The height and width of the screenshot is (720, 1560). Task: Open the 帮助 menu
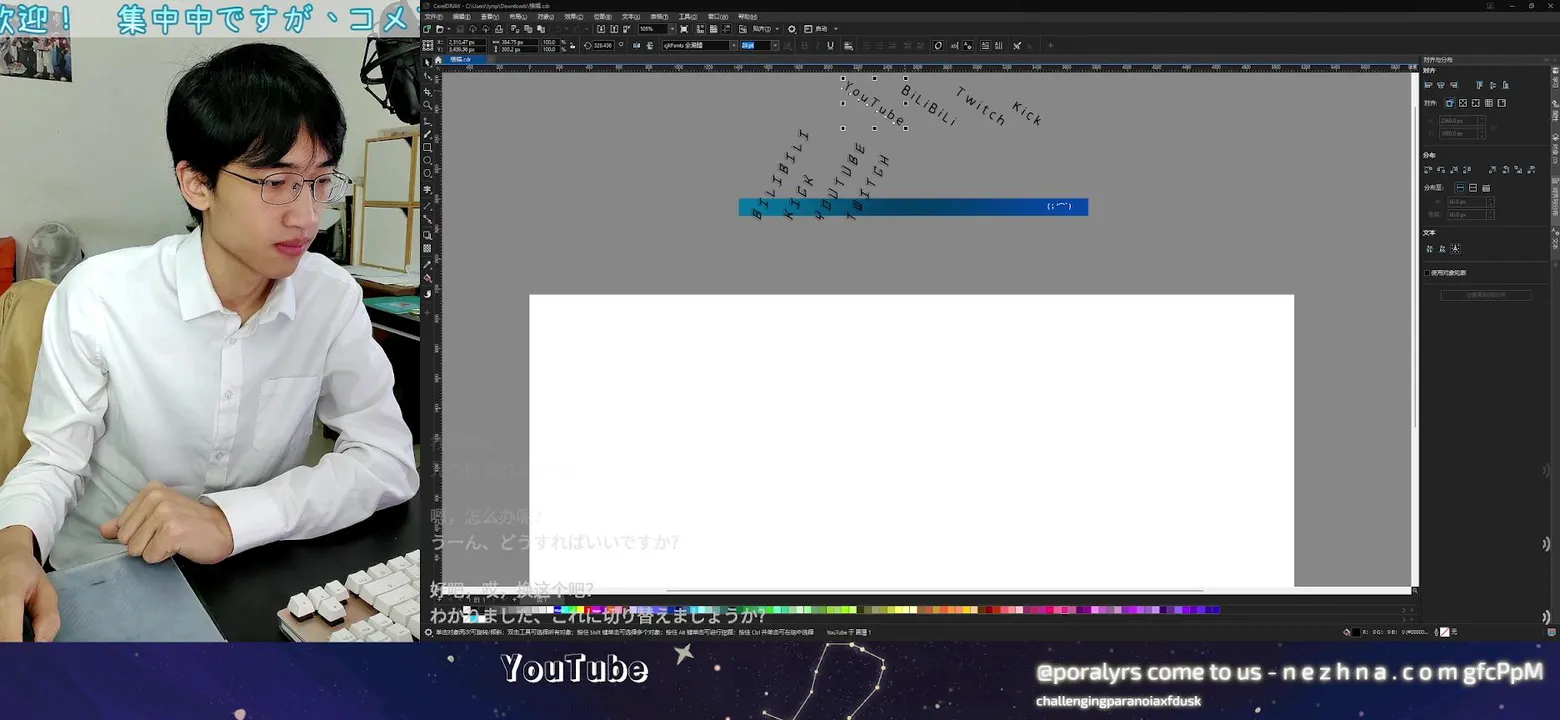coord(747,17)
